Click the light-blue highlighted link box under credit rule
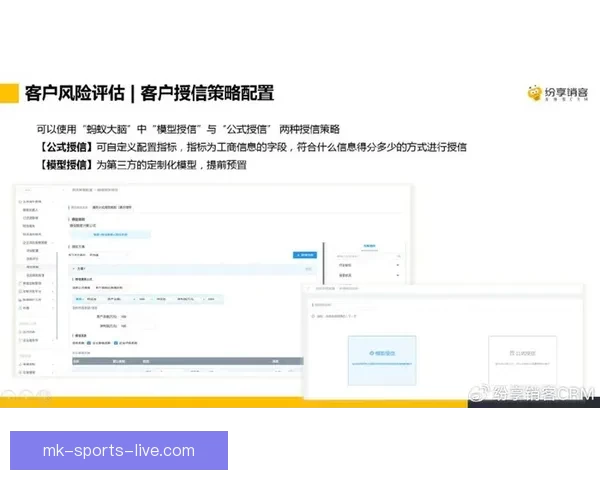The image size is (600, 480). (x=110, y=234)
